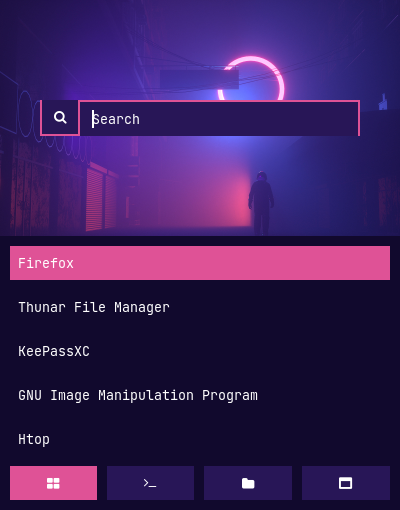Choose the window icon tab
400x510 pixels.
pos(346,483)
